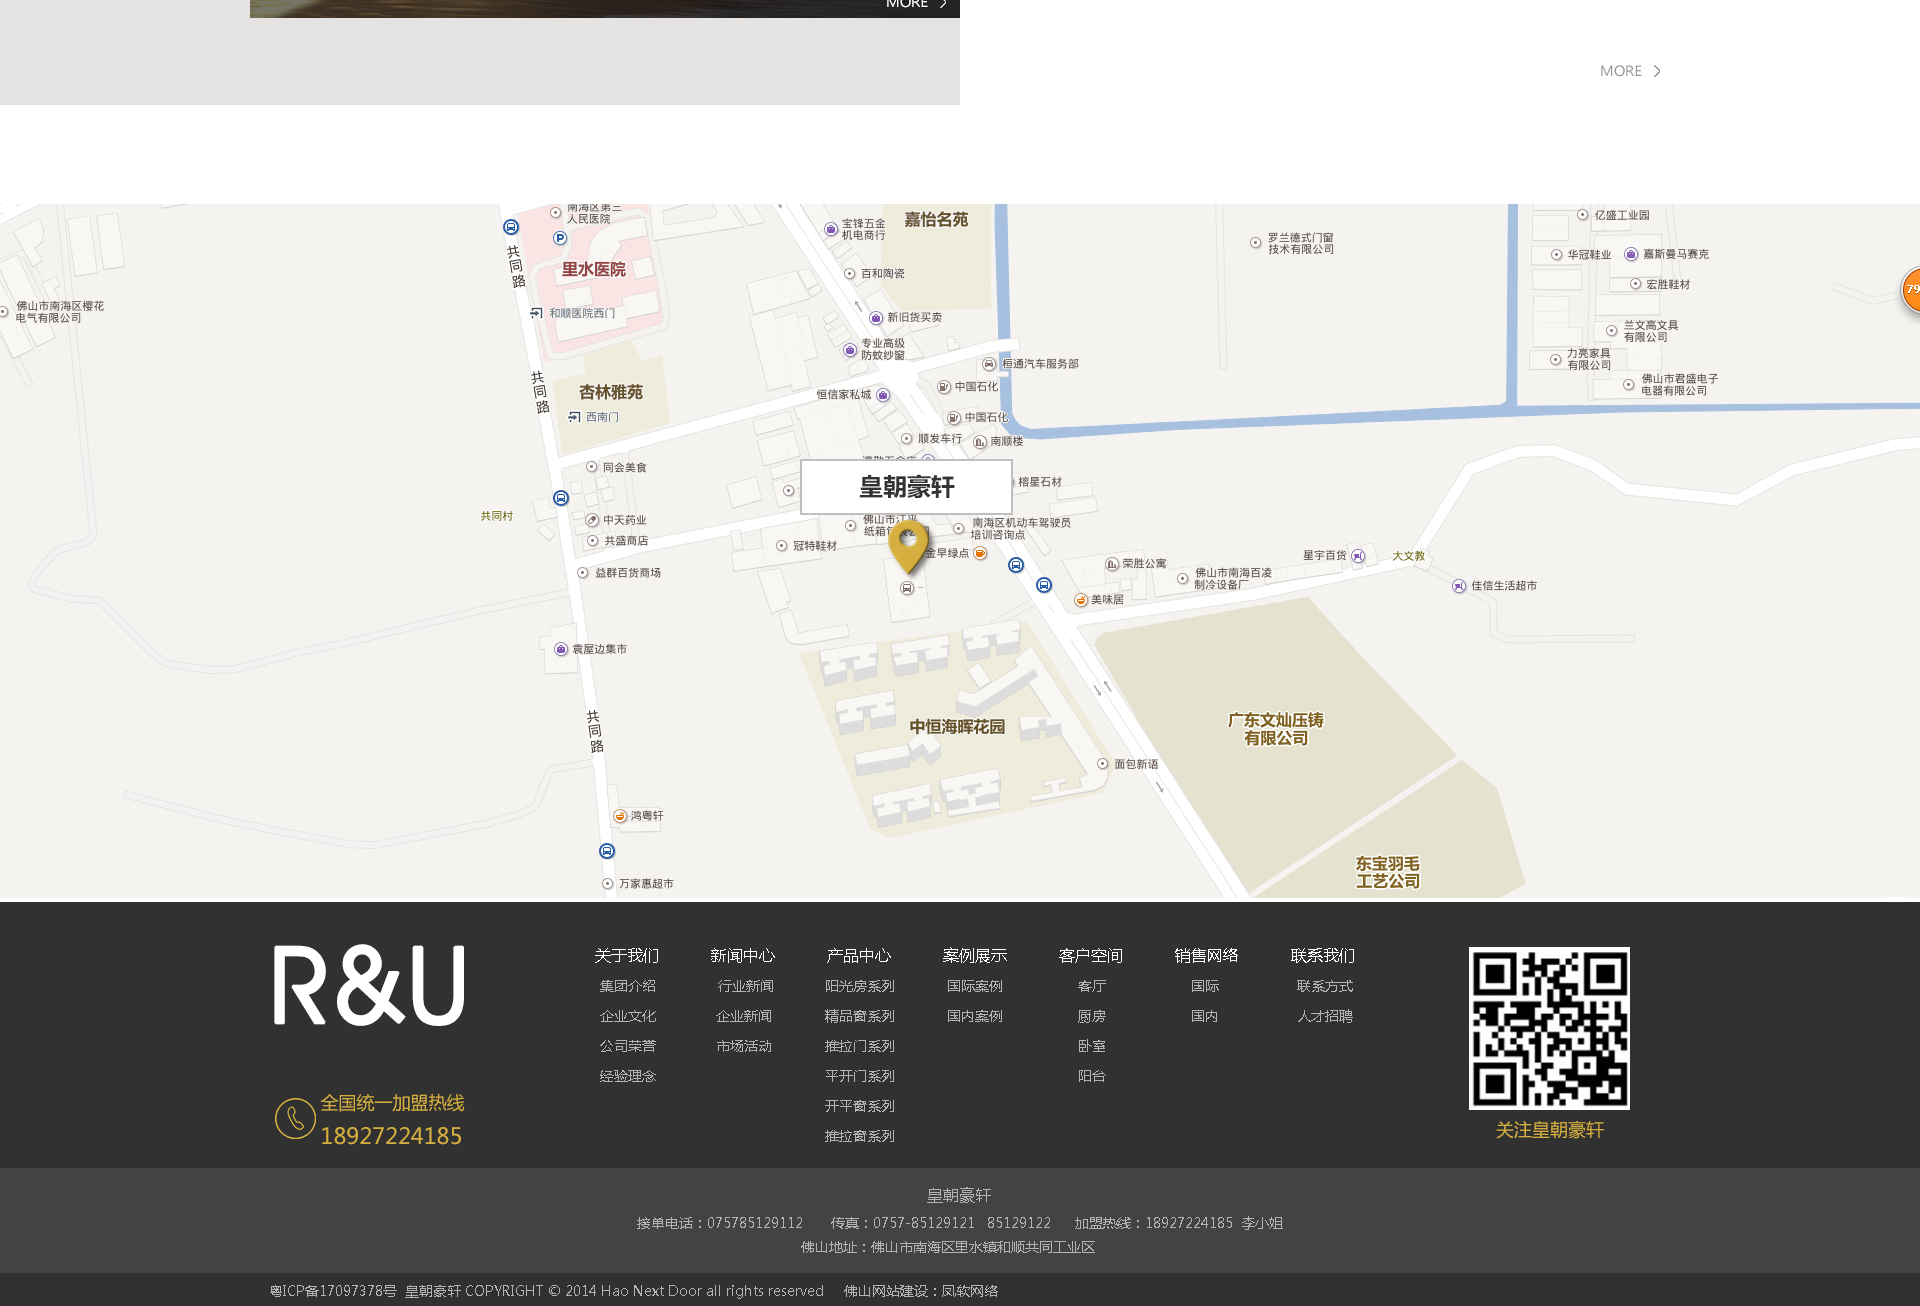Click the QR code image

(1549, 1028)
